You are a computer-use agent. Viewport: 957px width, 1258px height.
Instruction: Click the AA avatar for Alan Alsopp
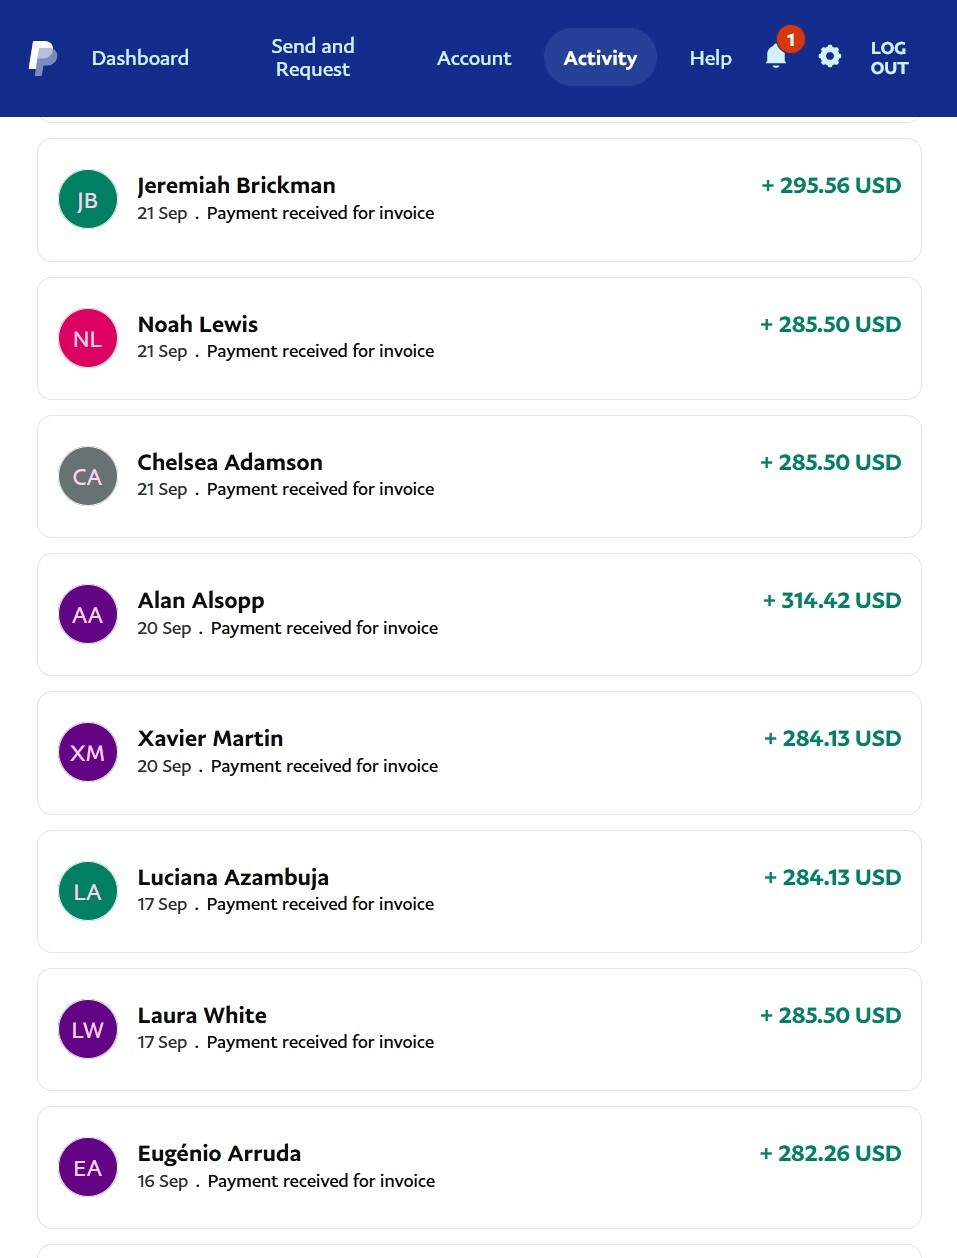coord(88,614)
